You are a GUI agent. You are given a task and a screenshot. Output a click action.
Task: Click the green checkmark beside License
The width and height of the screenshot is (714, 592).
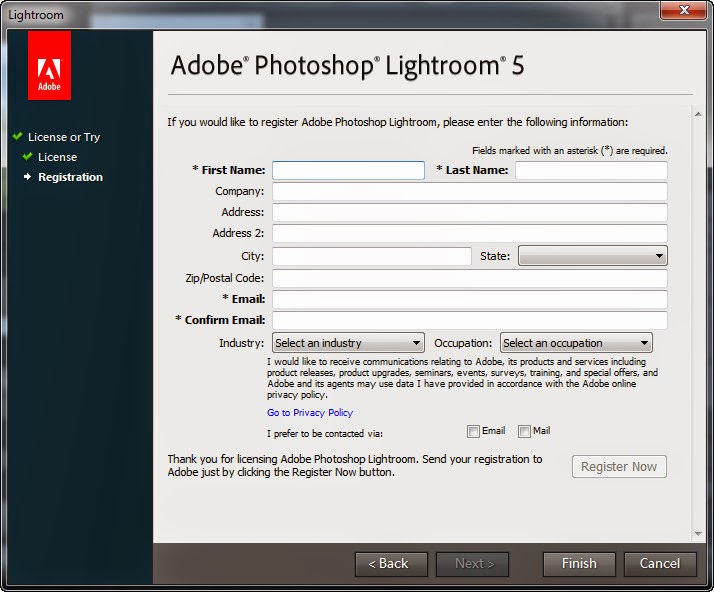27,157
